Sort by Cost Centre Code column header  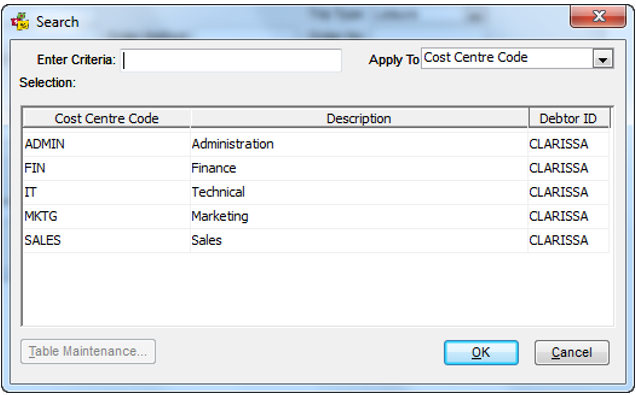(107, 118)
